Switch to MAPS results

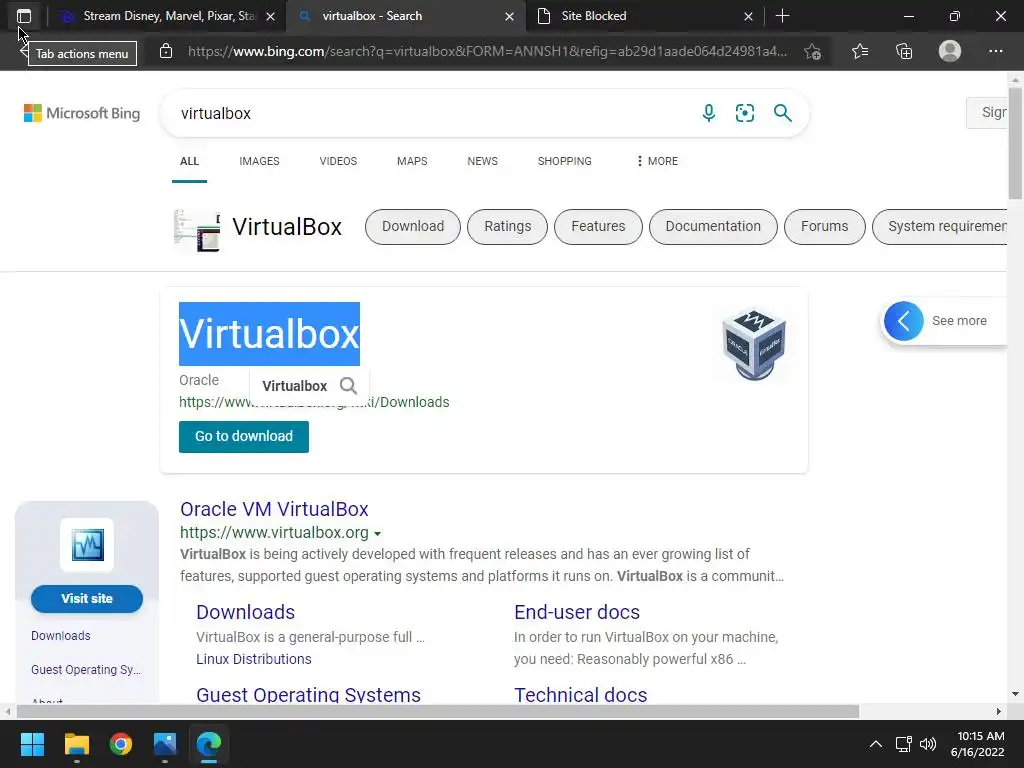point(412,161)
